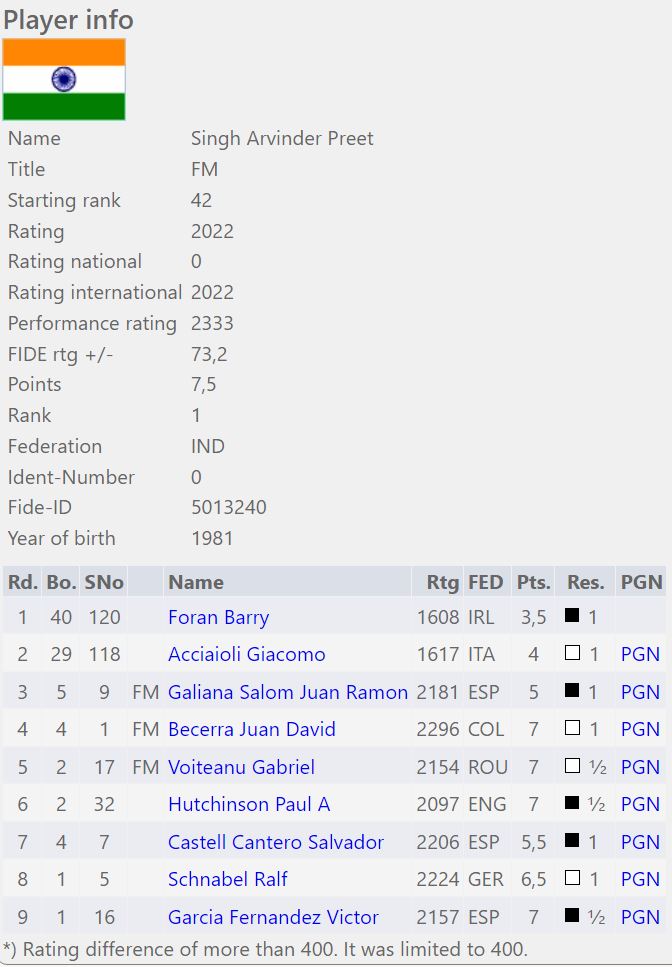View Voiteanu Gabriel's player info
Image resolution: width=672 pixels, height=967 pixels.
(241, 767)
